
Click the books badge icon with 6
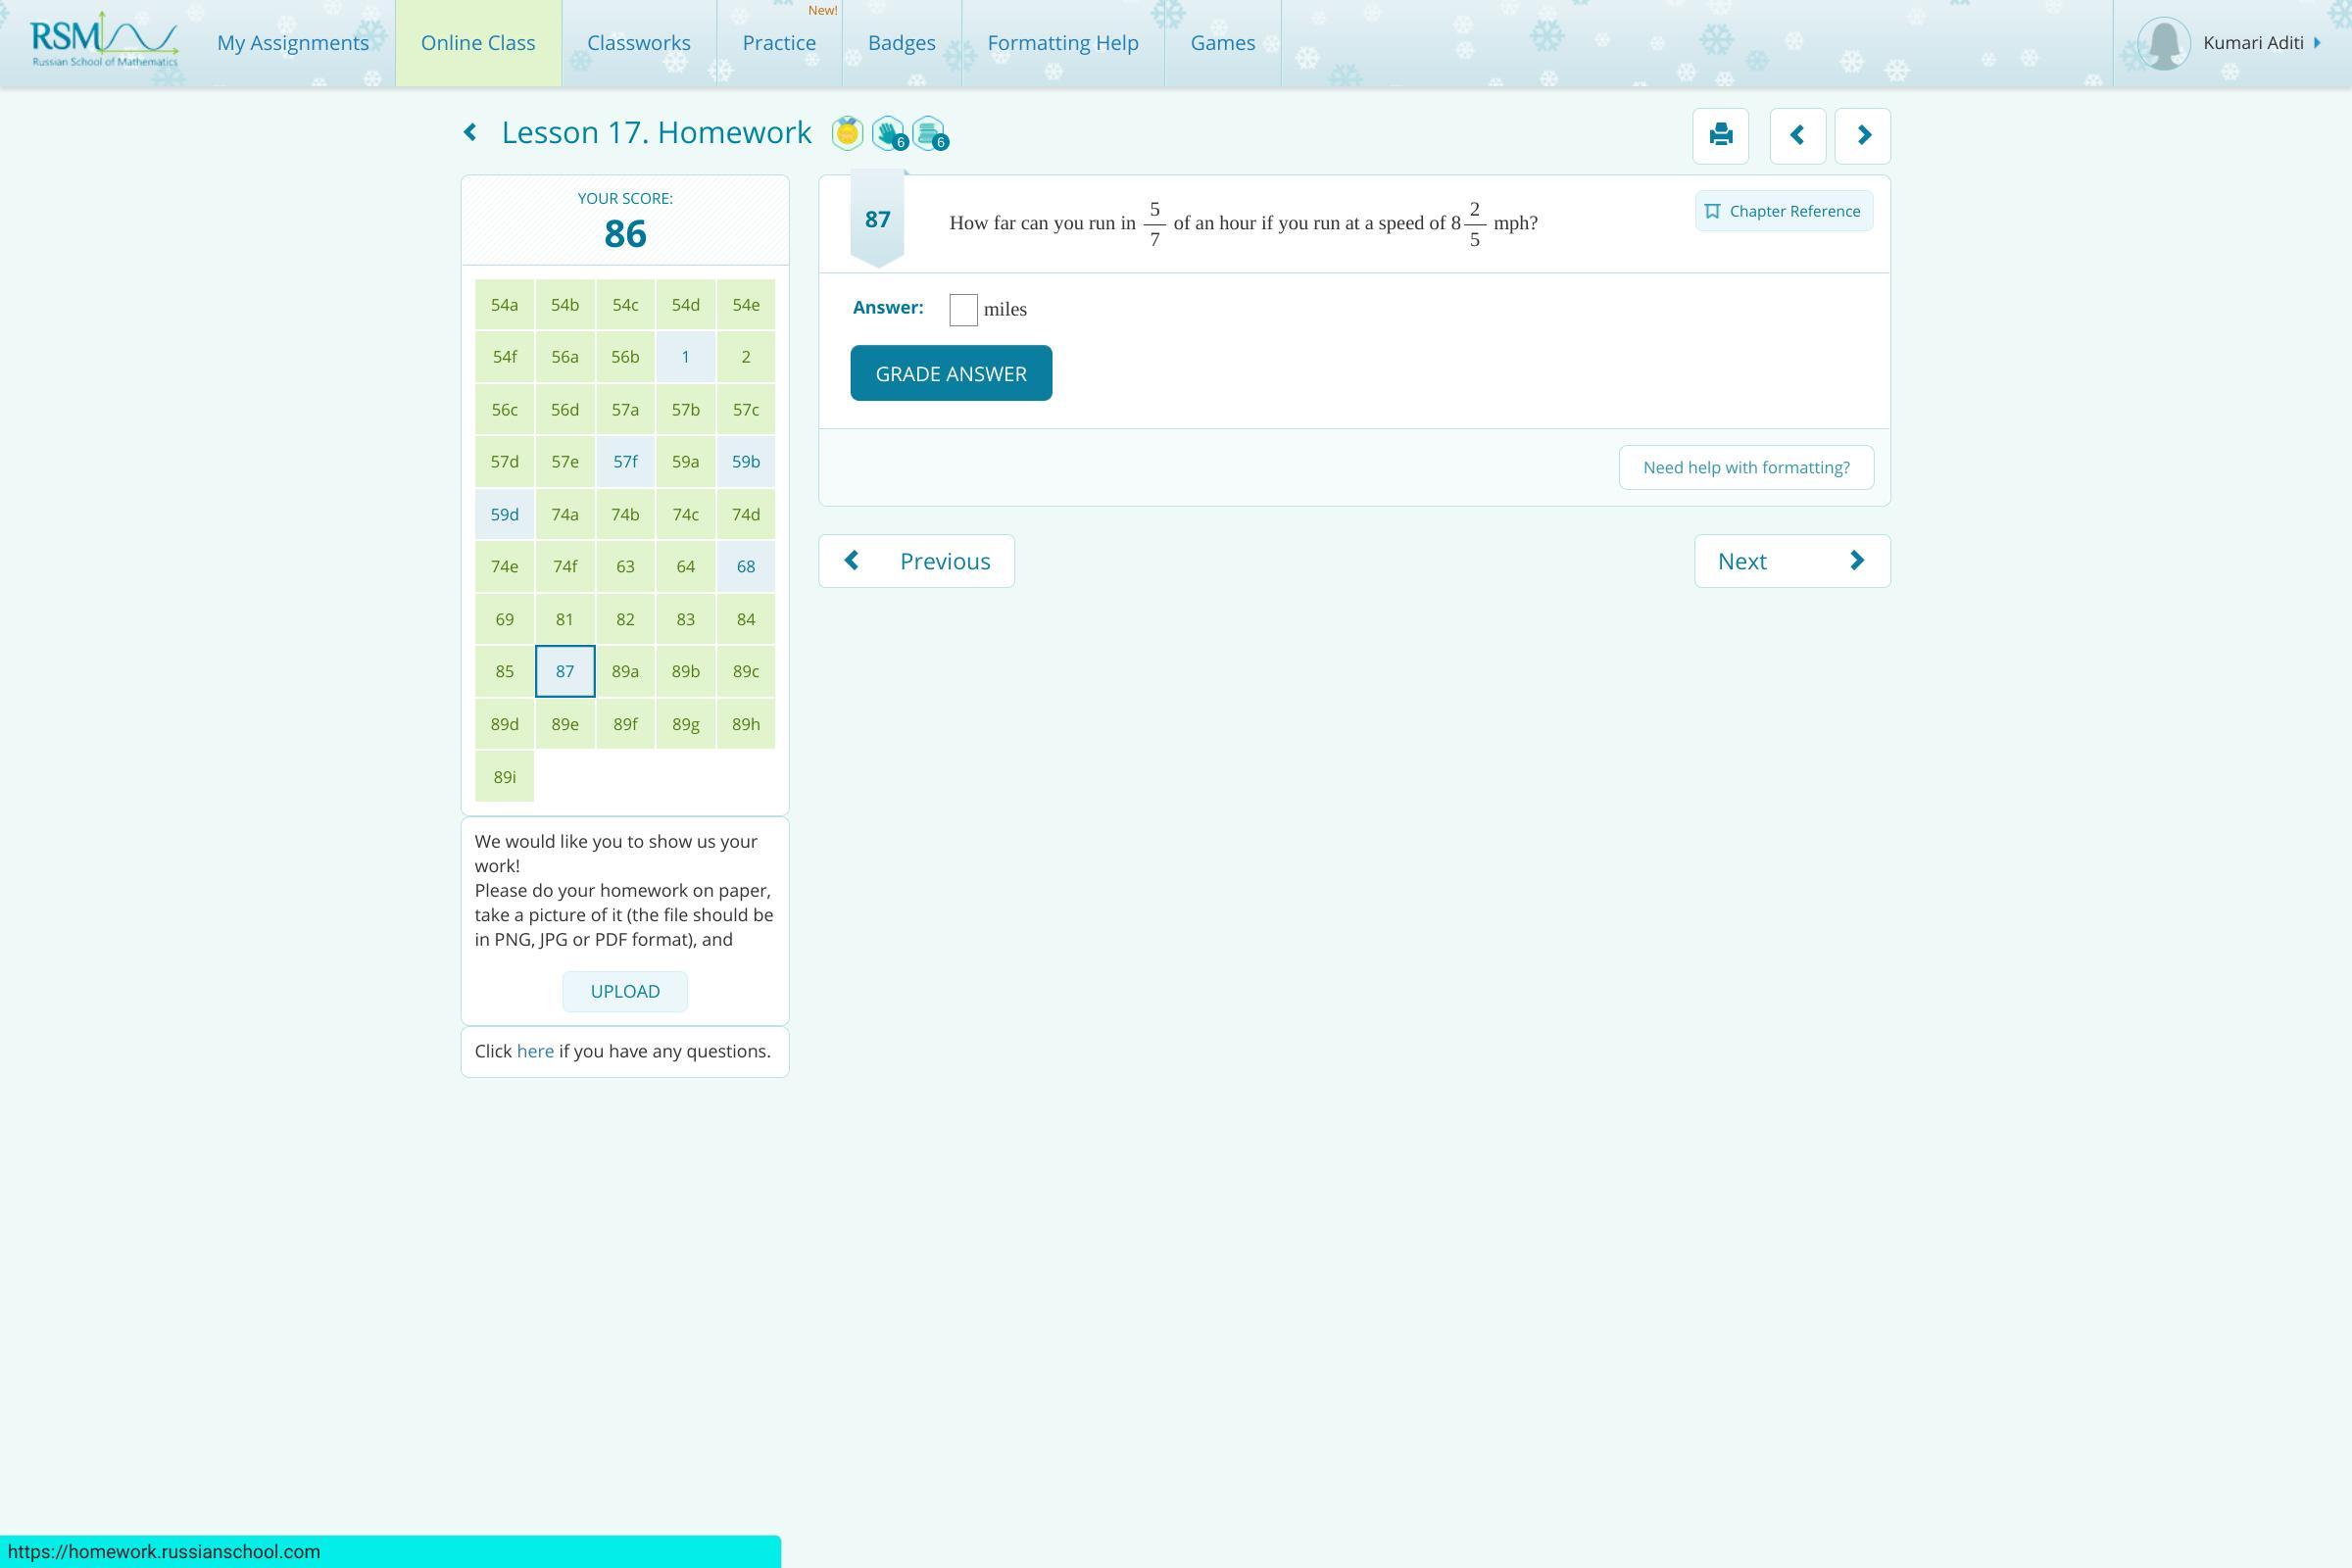929,133
